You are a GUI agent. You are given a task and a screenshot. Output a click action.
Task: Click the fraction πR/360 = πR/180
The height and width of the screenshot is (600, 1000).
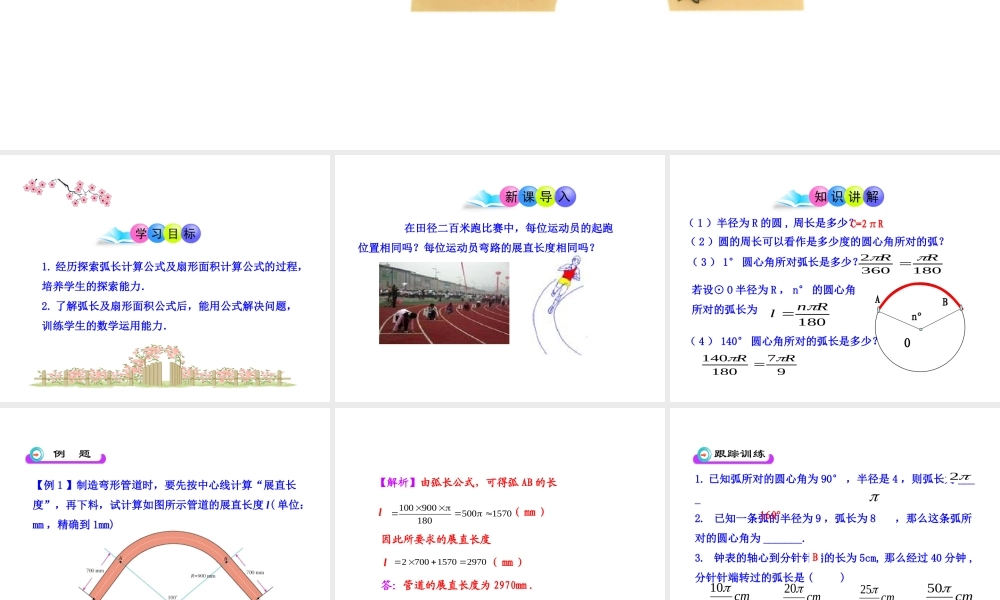click(x=898, y=263)
